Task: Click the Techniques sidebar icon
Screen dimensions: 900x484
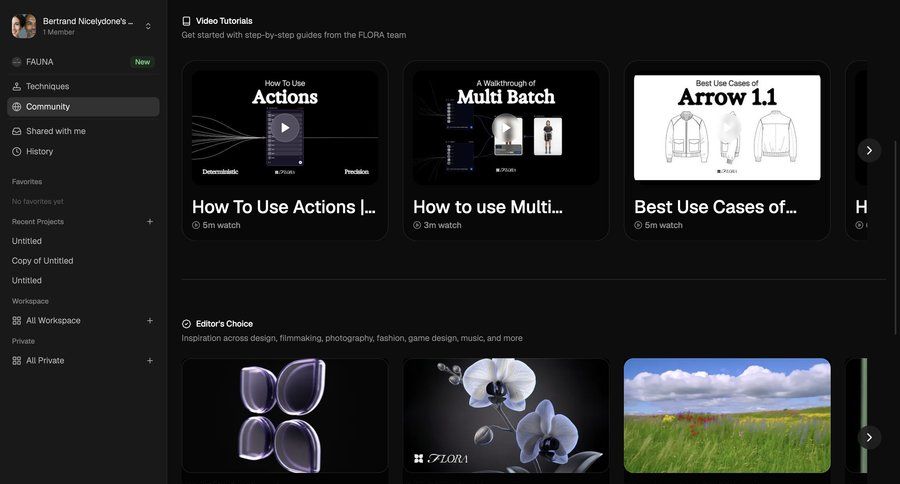Action: click(17, 86)
